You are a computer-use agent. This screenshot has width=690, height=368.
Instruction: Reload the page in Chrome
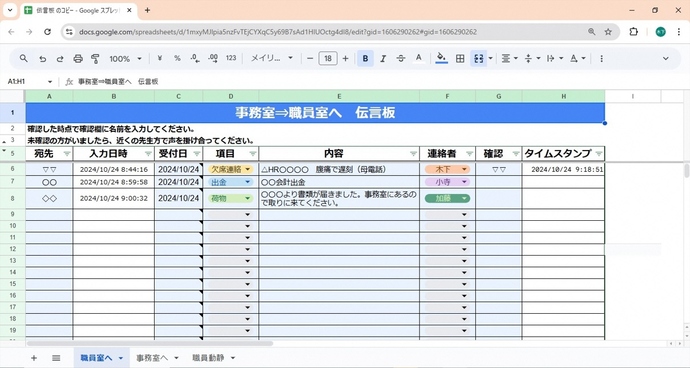click(x=47, y=32)
